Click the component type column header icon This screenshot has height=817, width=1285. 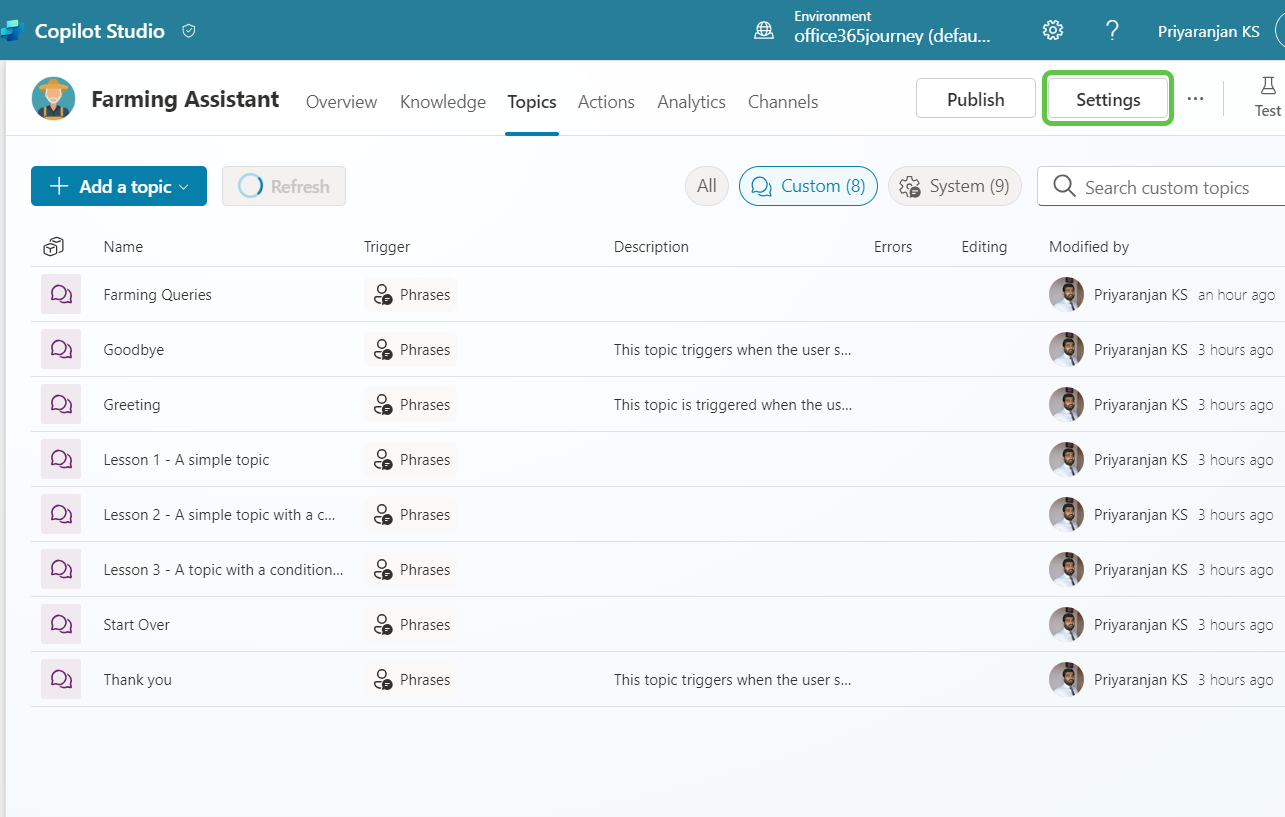click(54, 247)
